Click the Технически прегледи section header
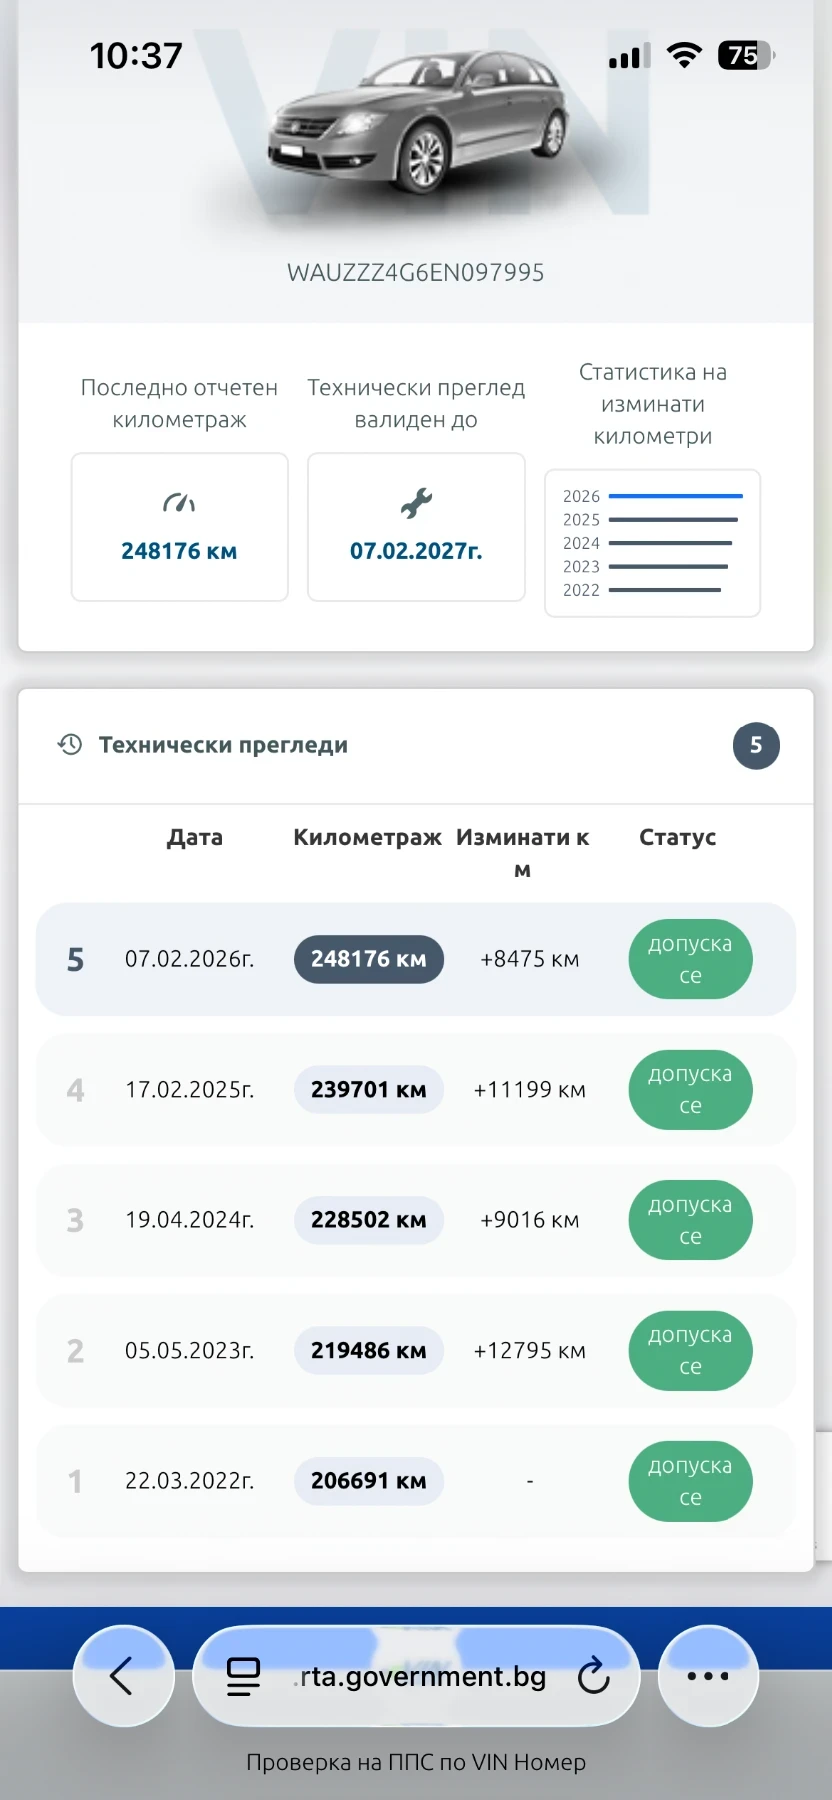 (223, 745)
